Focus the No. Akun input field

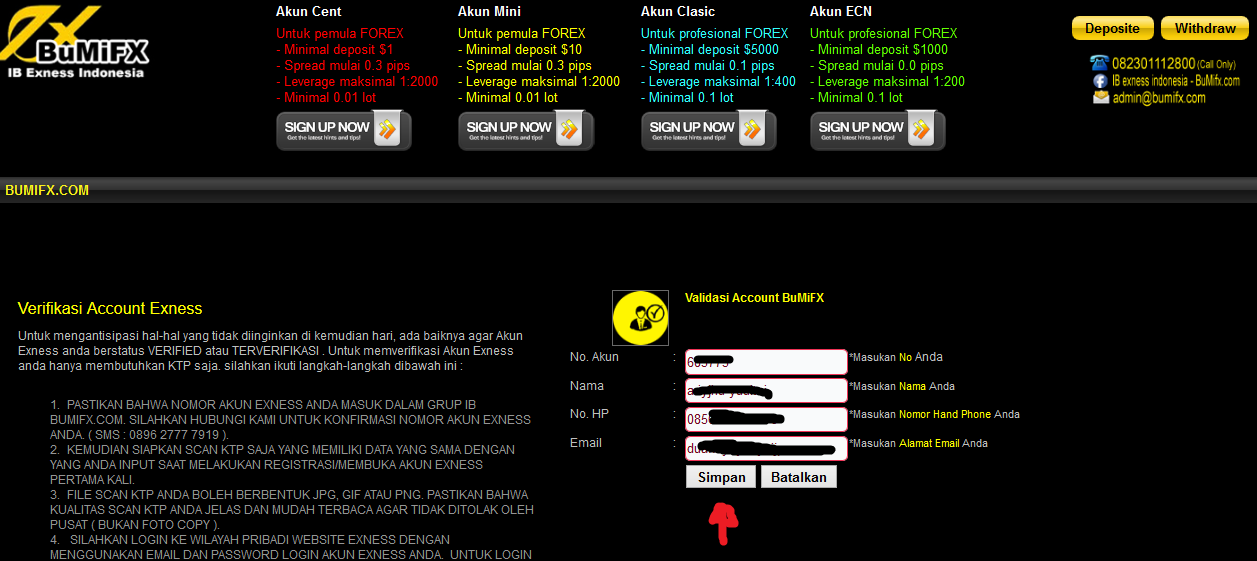tap(766, 362)
